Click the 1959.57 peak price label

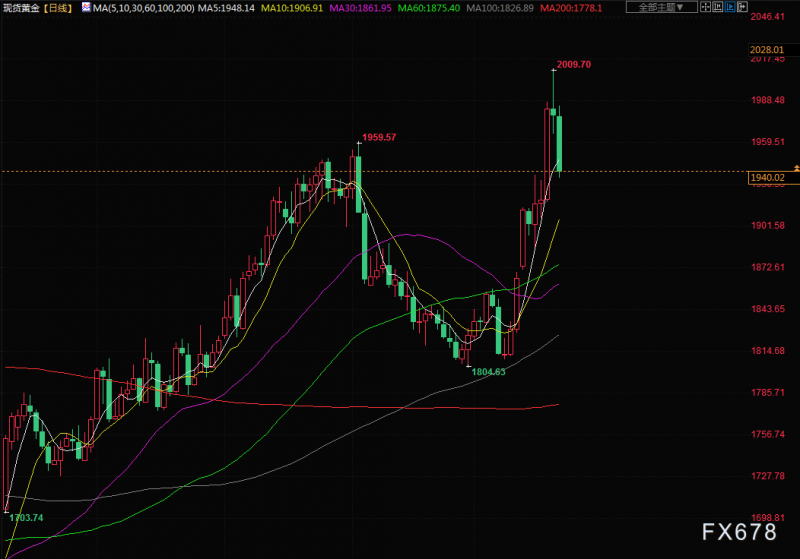(x=379, y=137)
